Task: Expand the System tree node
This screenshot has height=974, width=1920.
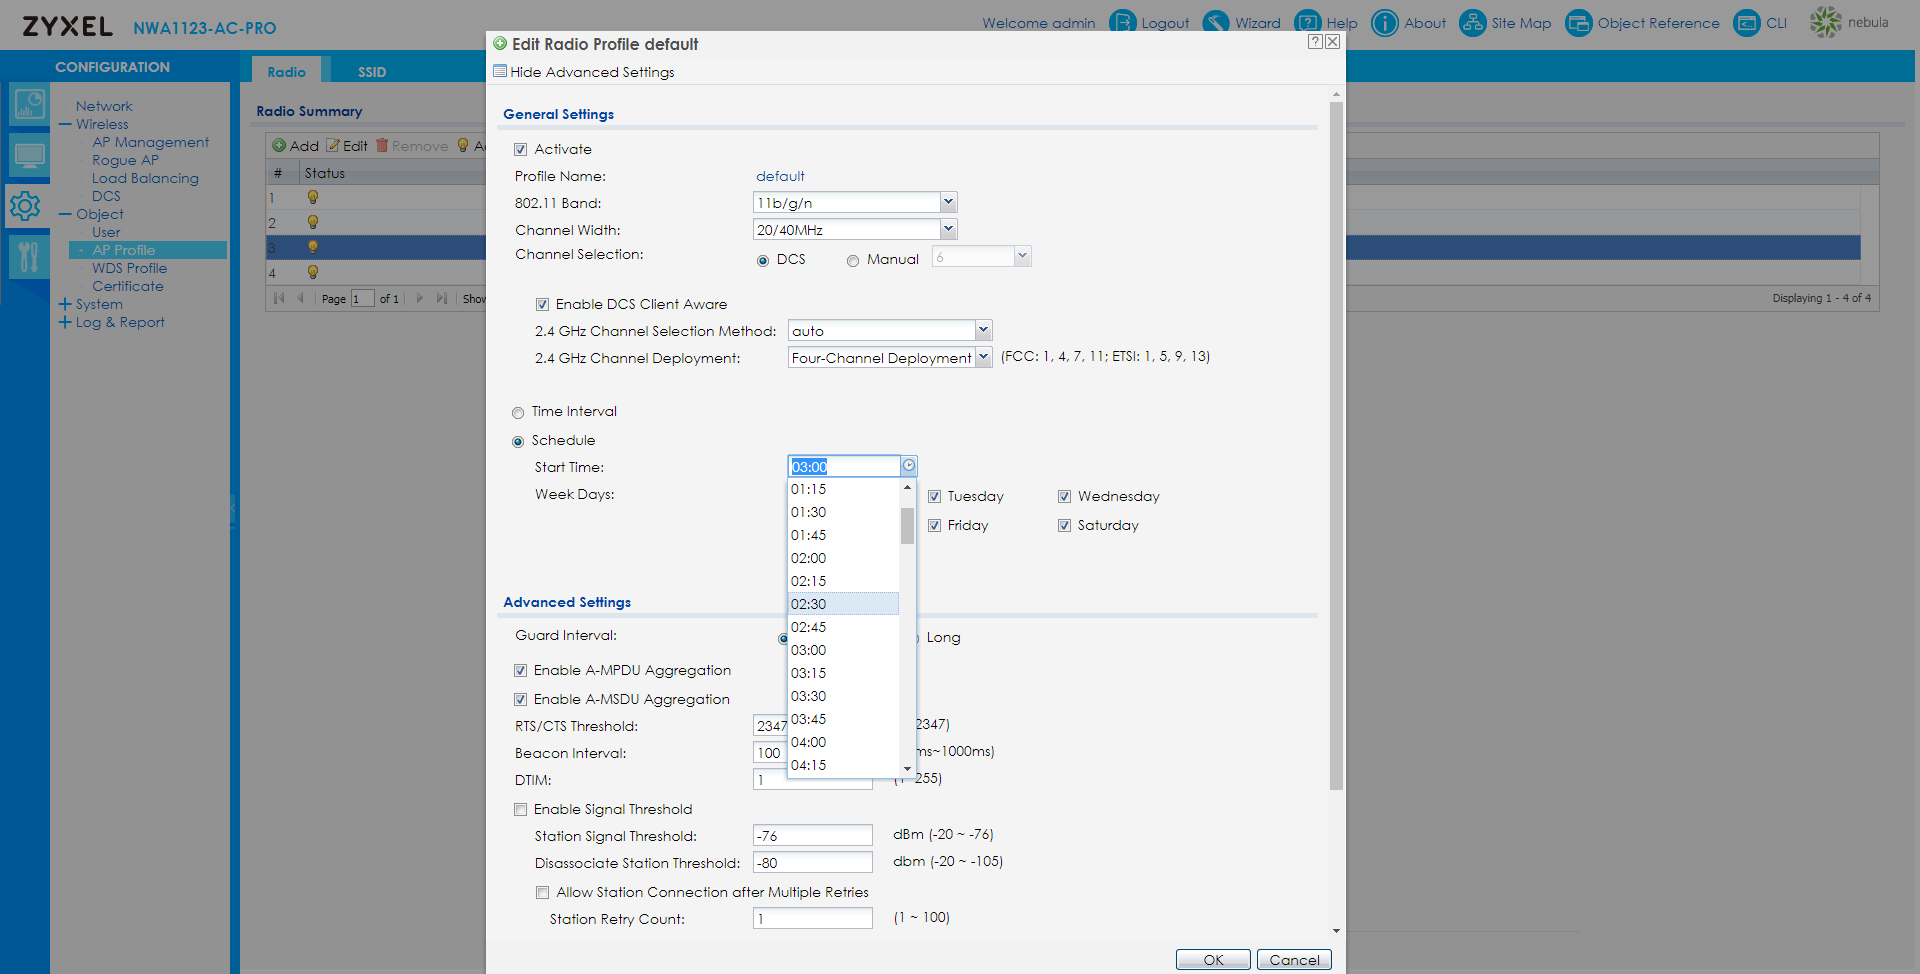Action: click(65, 304)
